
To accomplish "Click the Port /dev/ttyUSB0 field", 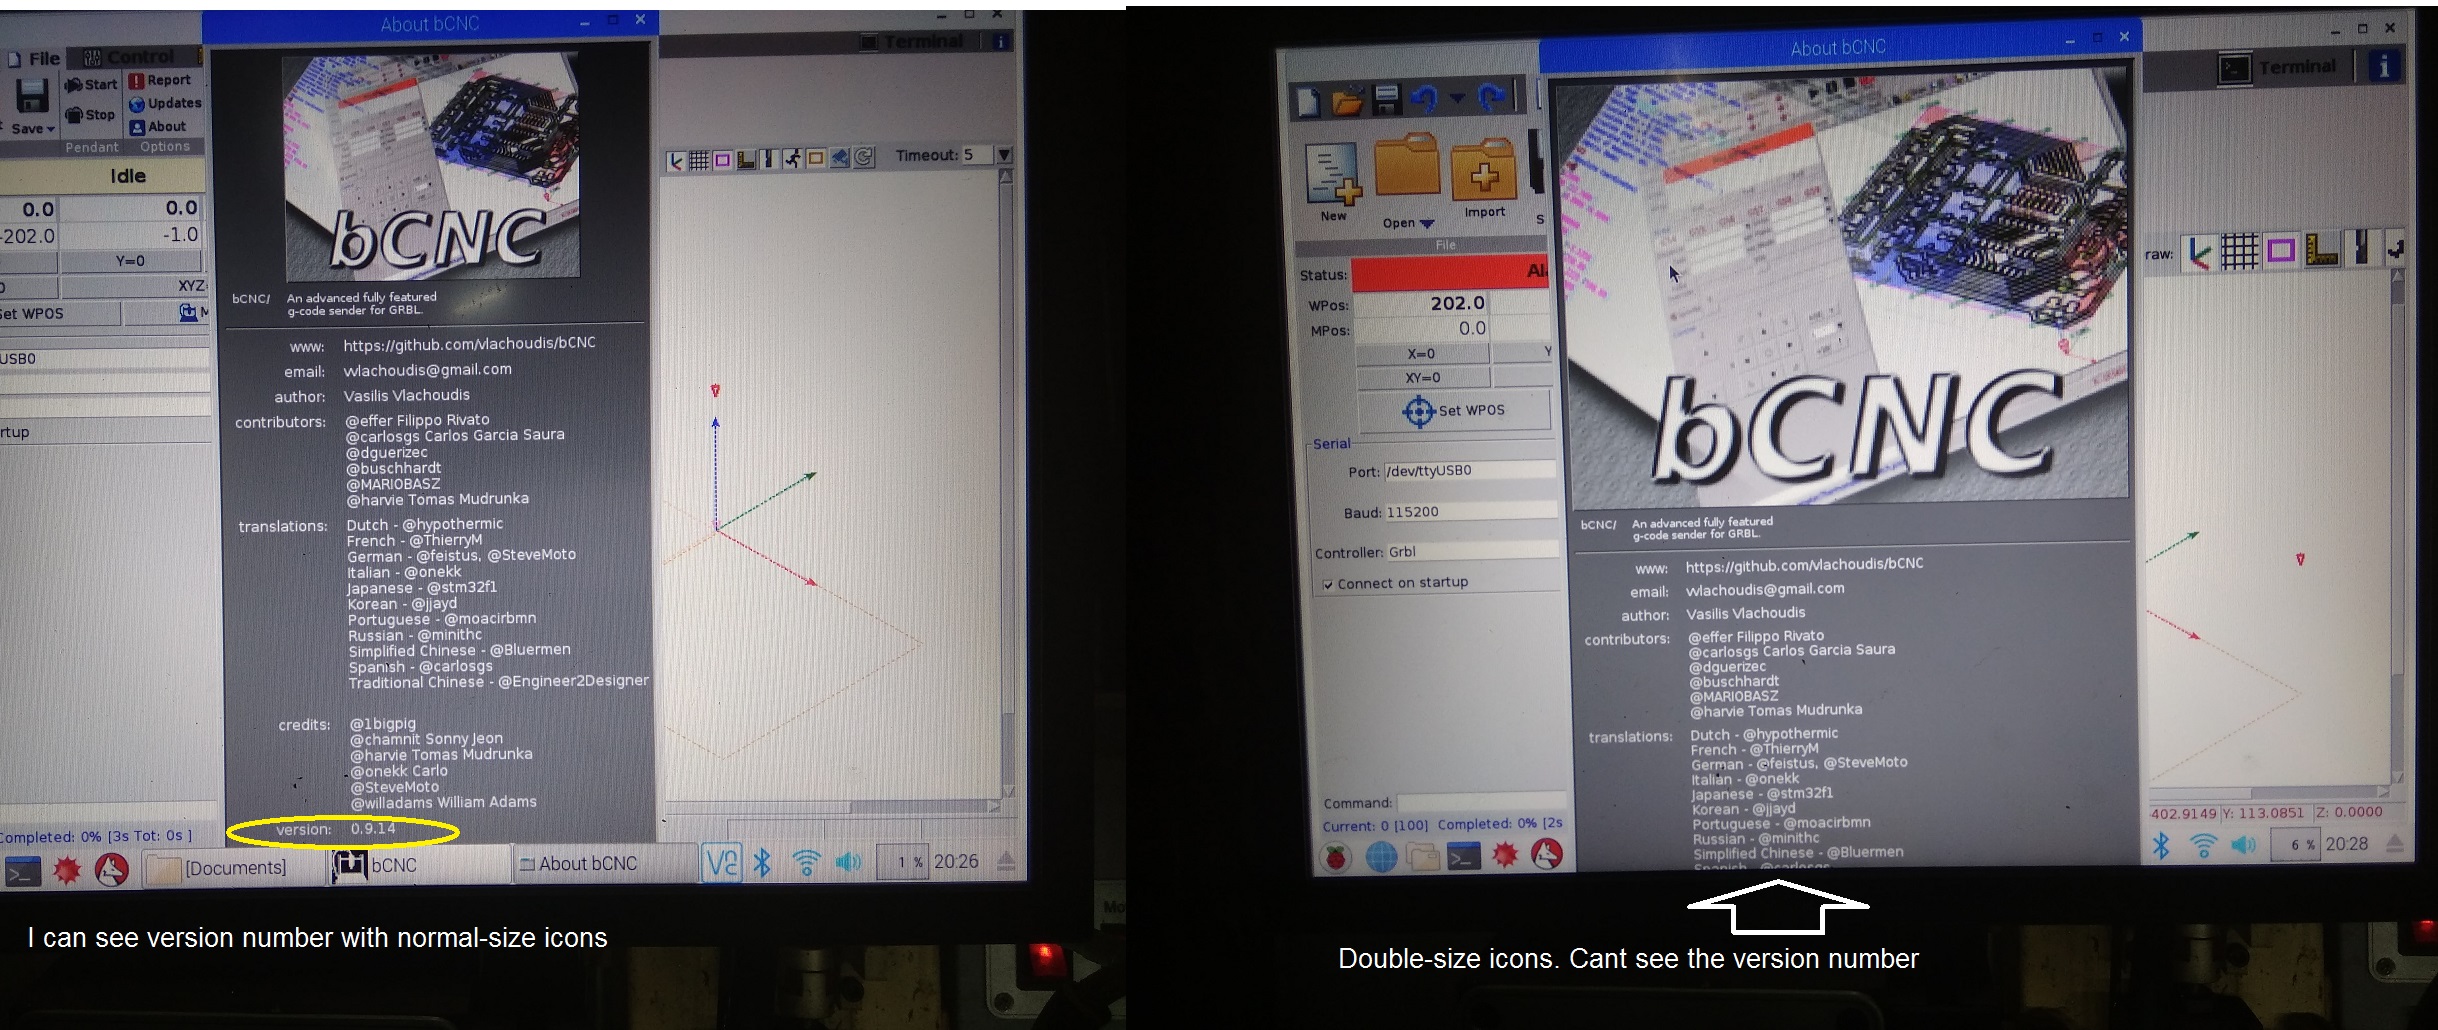I will point(1469,471).
